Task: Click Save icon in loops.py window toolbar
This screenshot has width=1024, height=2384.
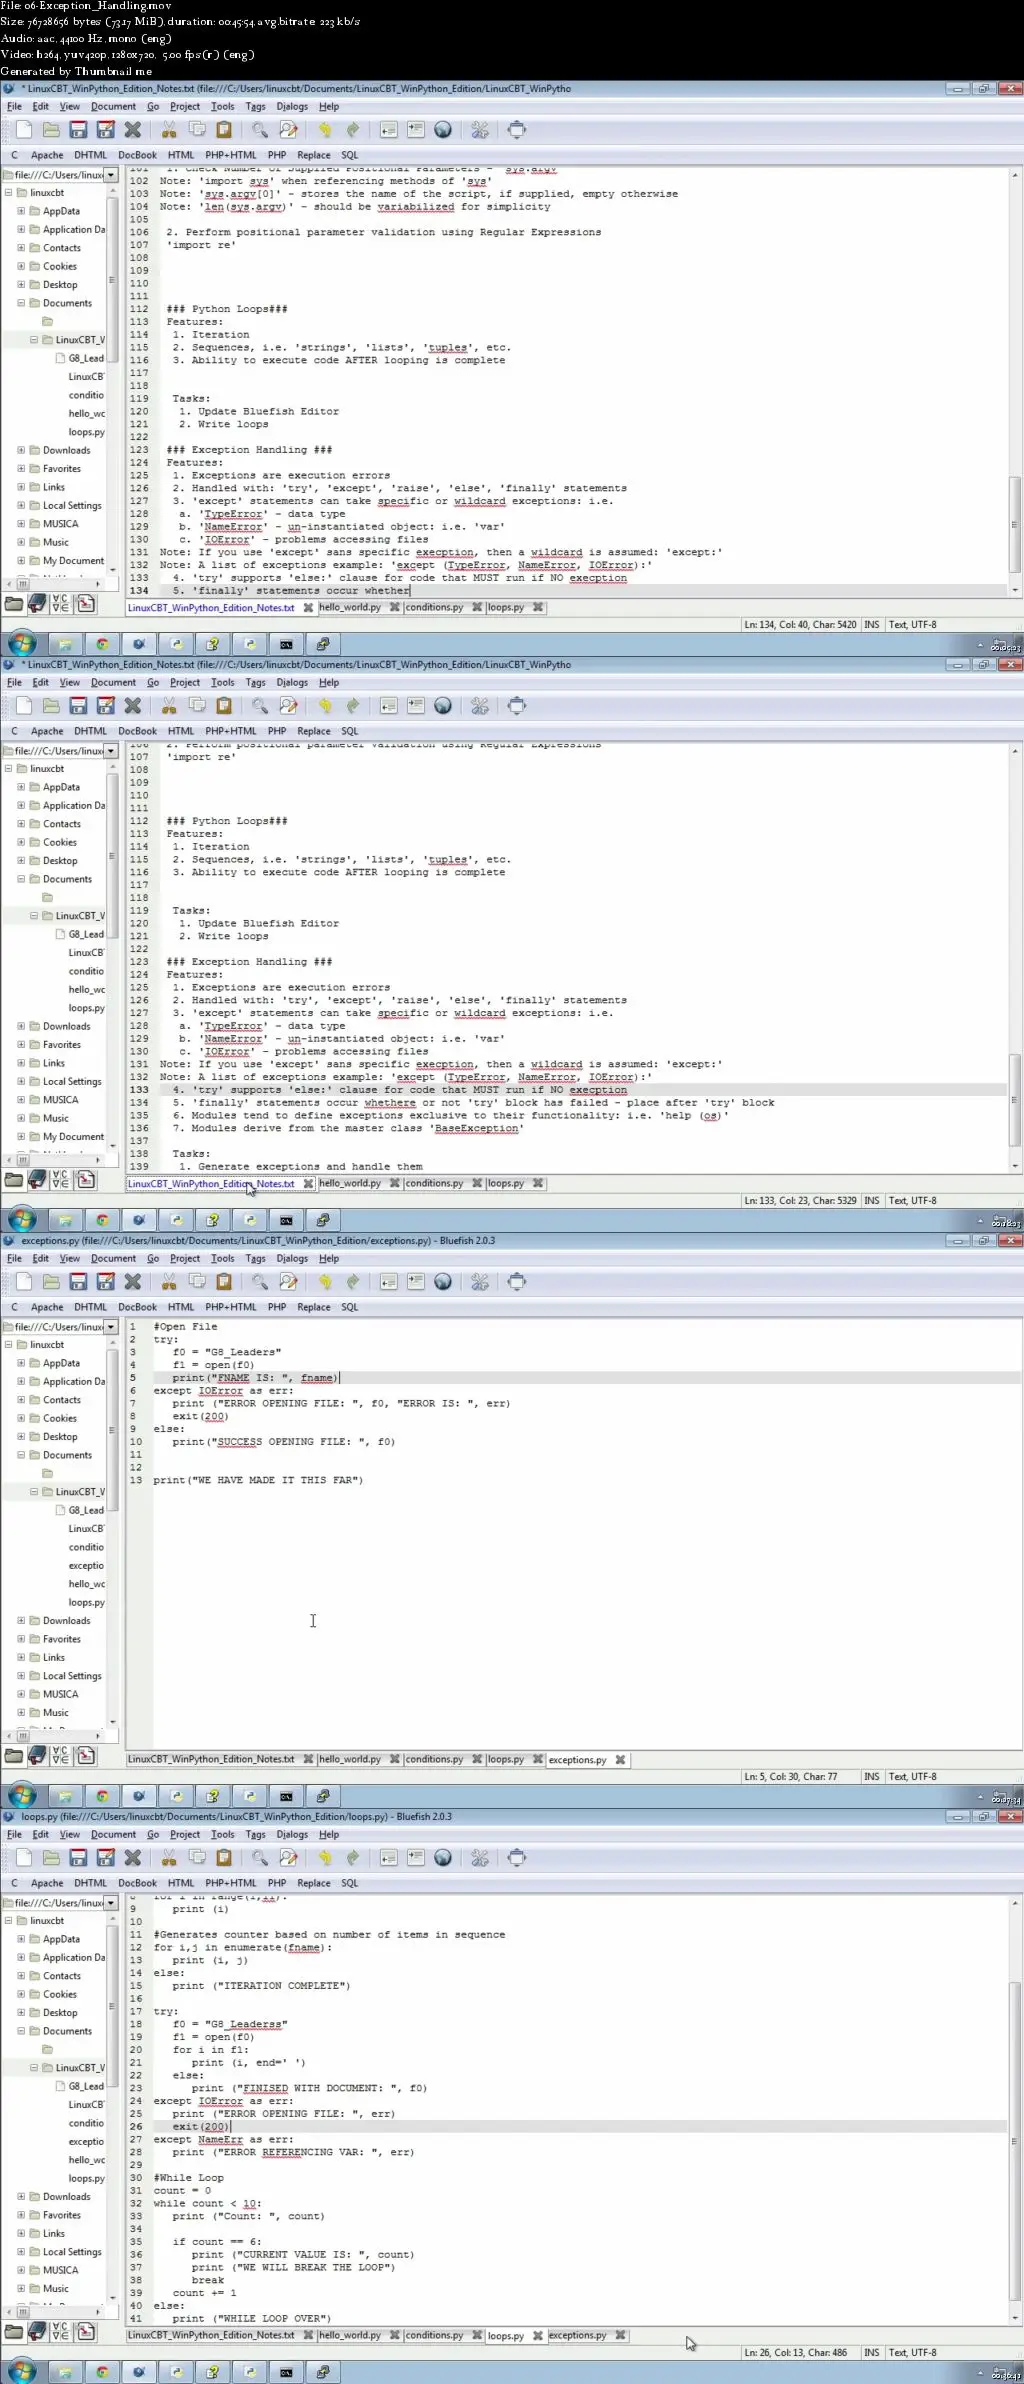Action: click(x=78, y=1857)
